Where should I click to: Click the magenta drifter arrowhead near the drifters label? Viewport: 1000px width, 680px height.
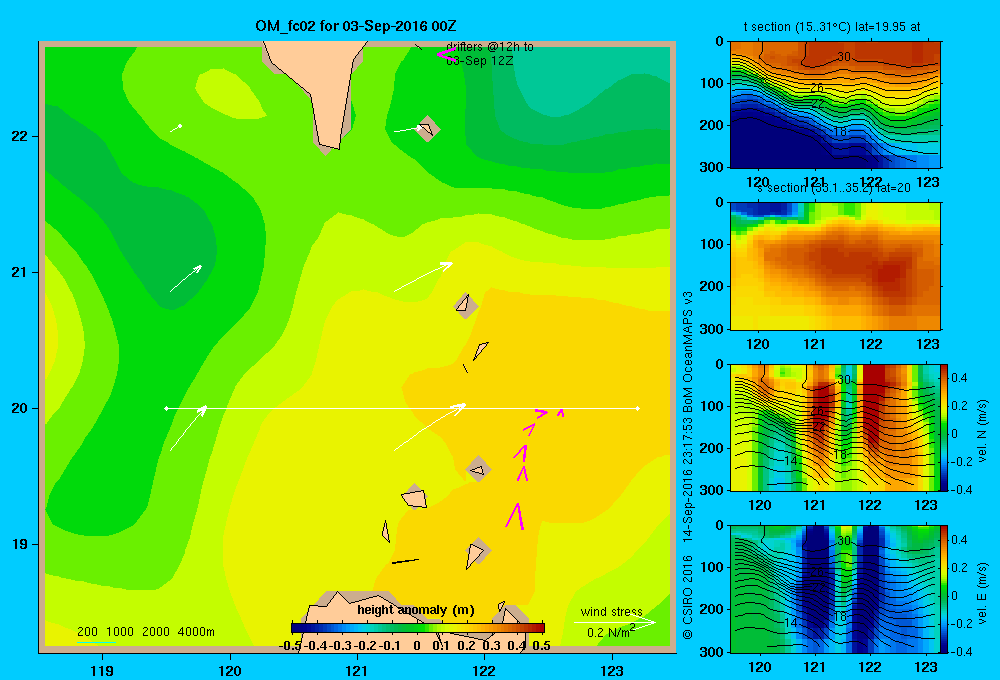click(446, 54)
